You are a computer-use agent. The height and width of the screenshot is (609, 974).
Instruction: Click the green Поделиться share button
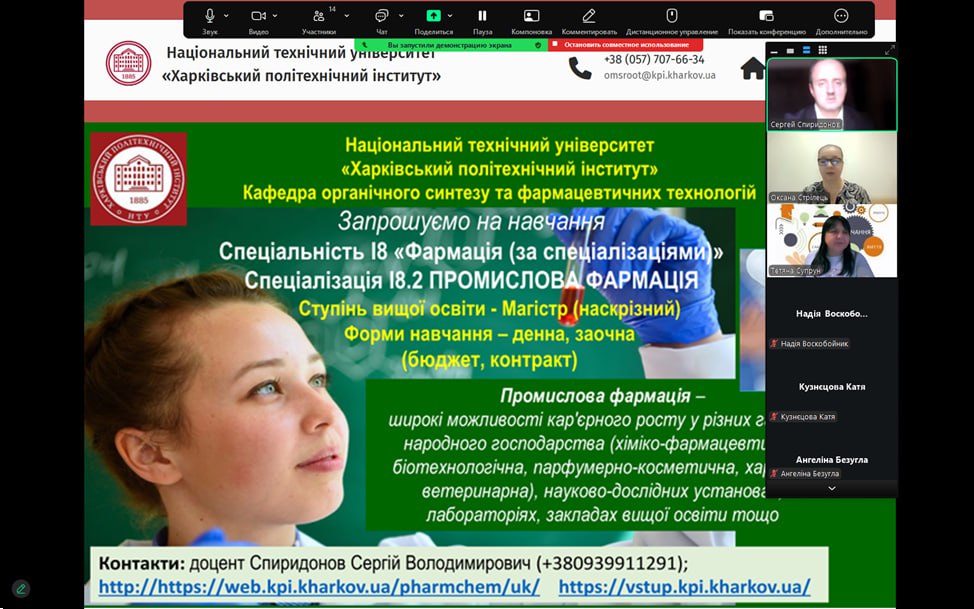(x=434, y=21)
